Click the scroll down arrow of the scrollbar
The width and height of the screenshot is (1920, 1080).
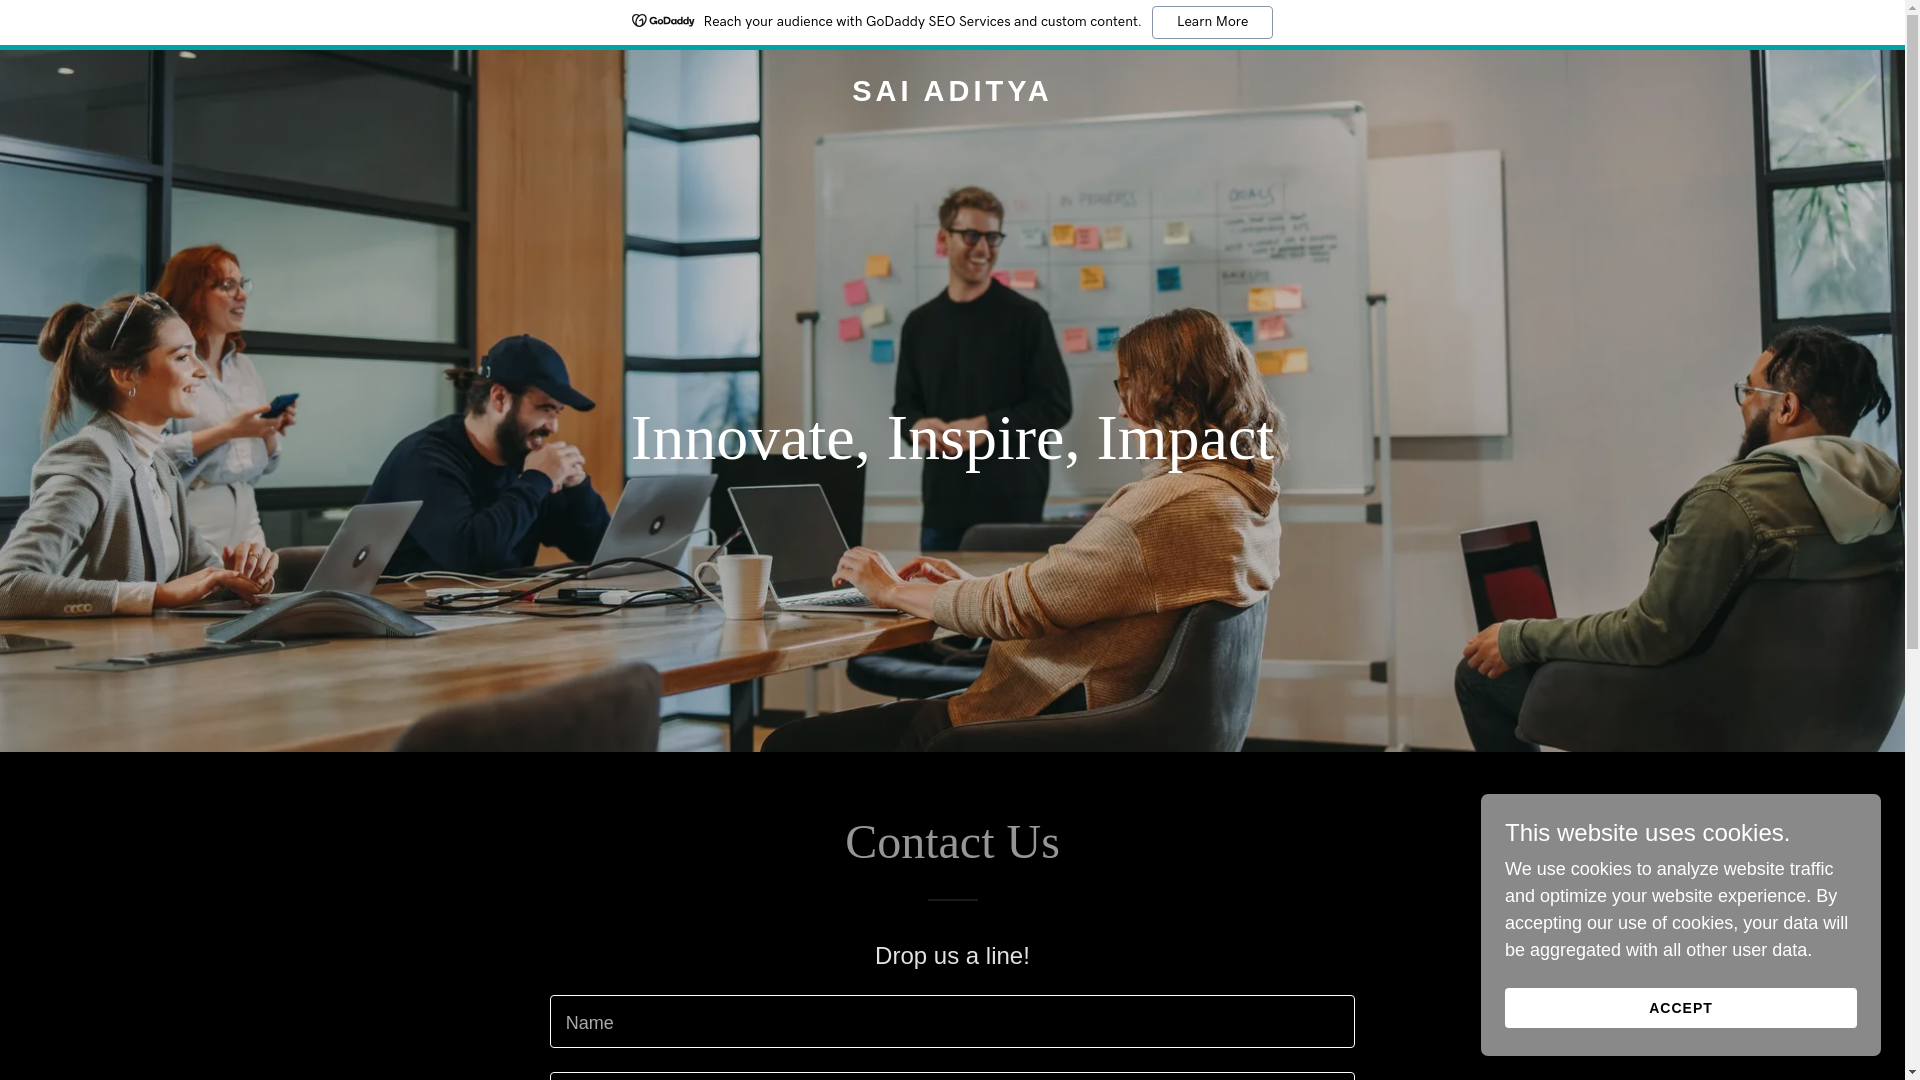(x=1912, y=1072)
